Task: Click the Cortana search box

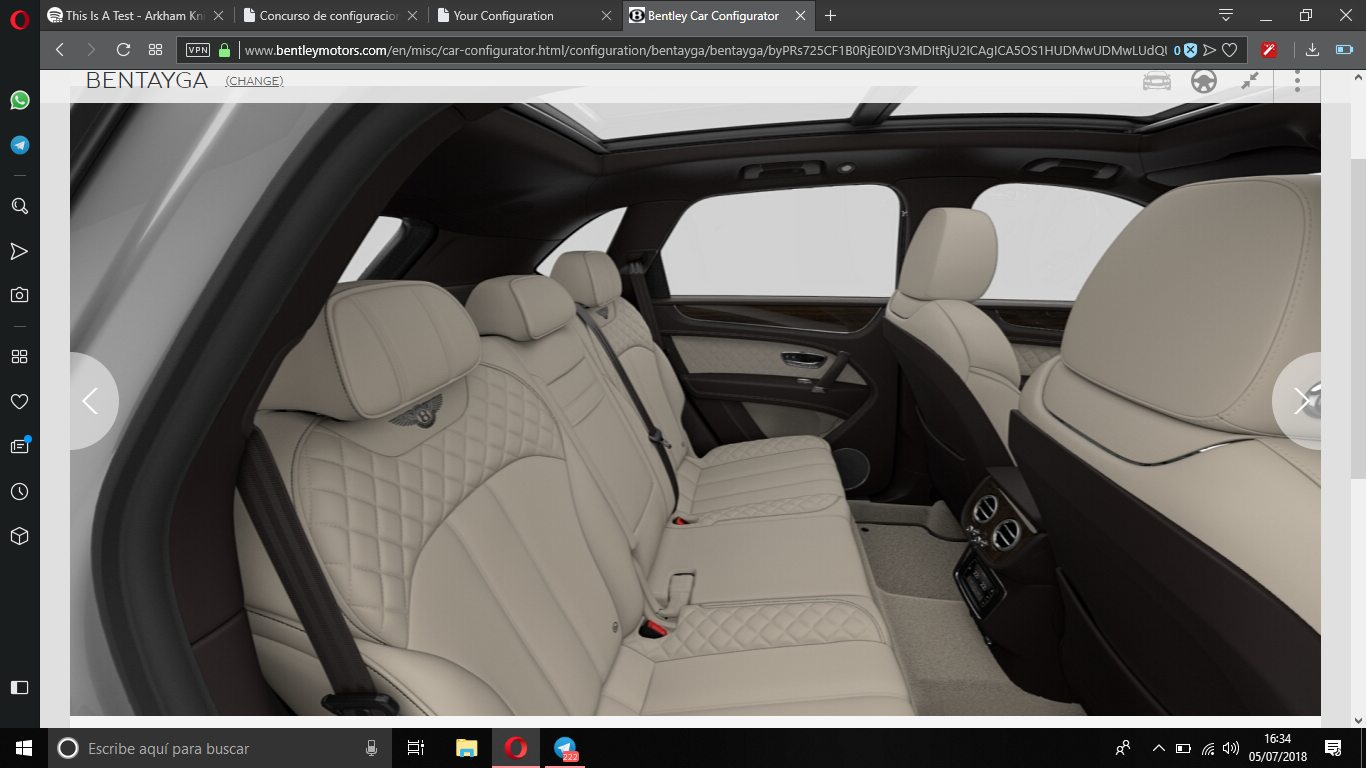Action: pos(221,748)
